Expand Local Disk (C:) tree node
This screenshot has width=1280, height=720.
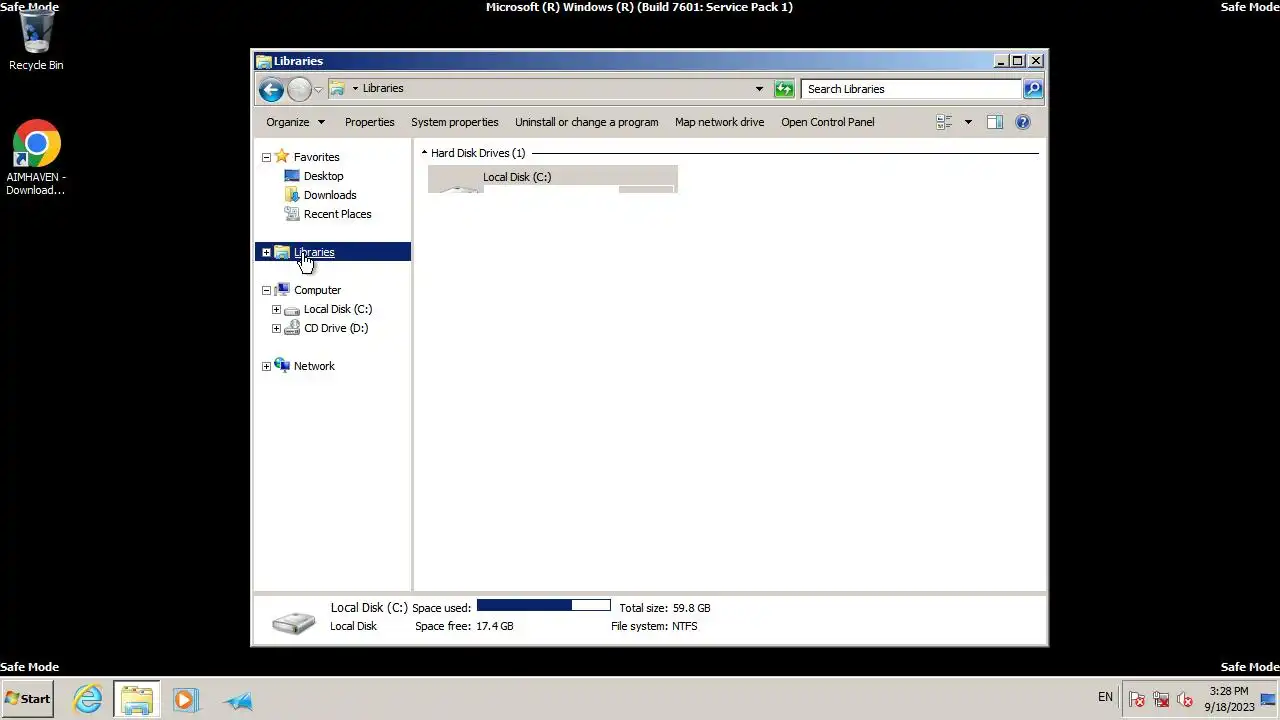(x=277, y=309)
